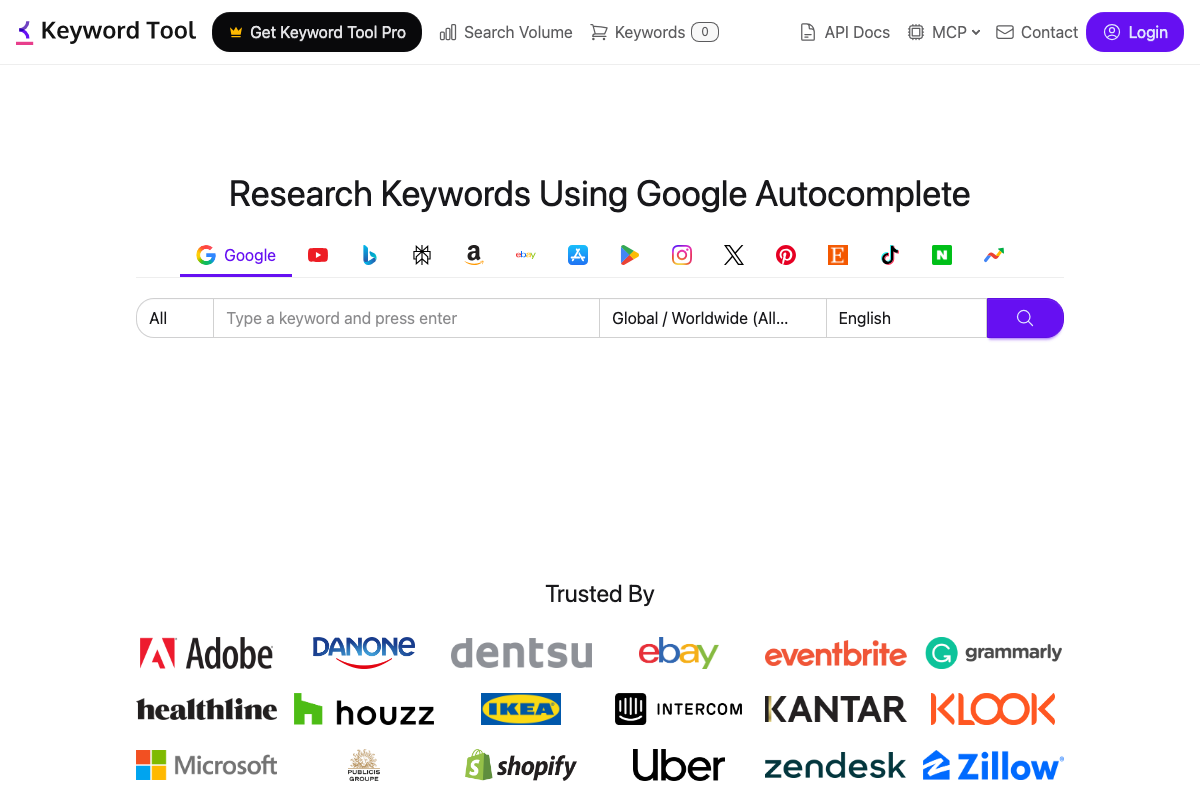Open the eBay tab icon under the heading
Image resolution: width=1200 pixels, height=800 pixels.
pyautogui.click(x=526, y=255)
